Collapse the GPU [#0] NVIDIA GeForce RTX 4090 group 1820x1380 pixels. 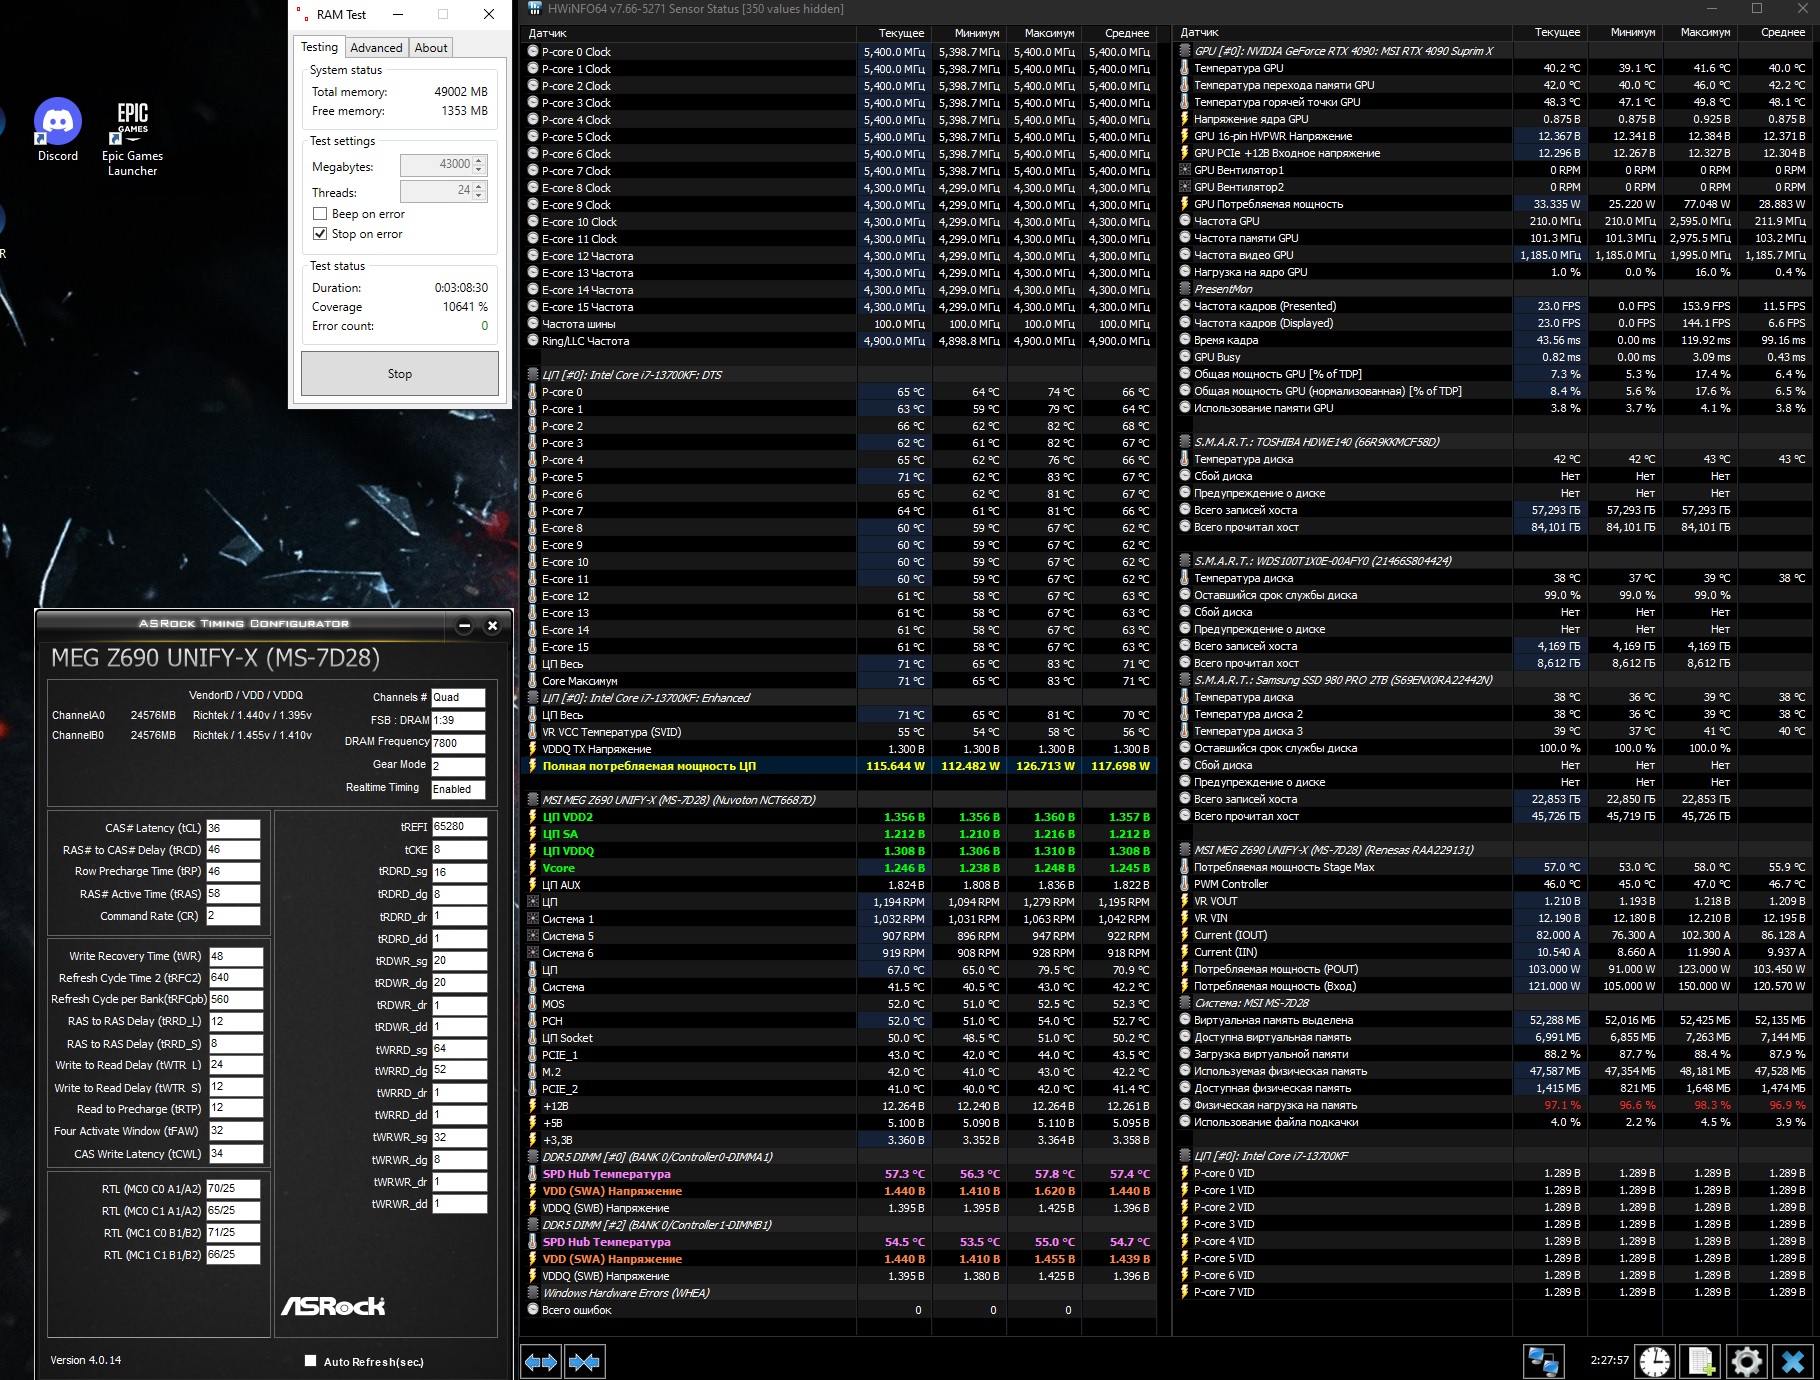pyautogui.click(x=1185, y=51)
